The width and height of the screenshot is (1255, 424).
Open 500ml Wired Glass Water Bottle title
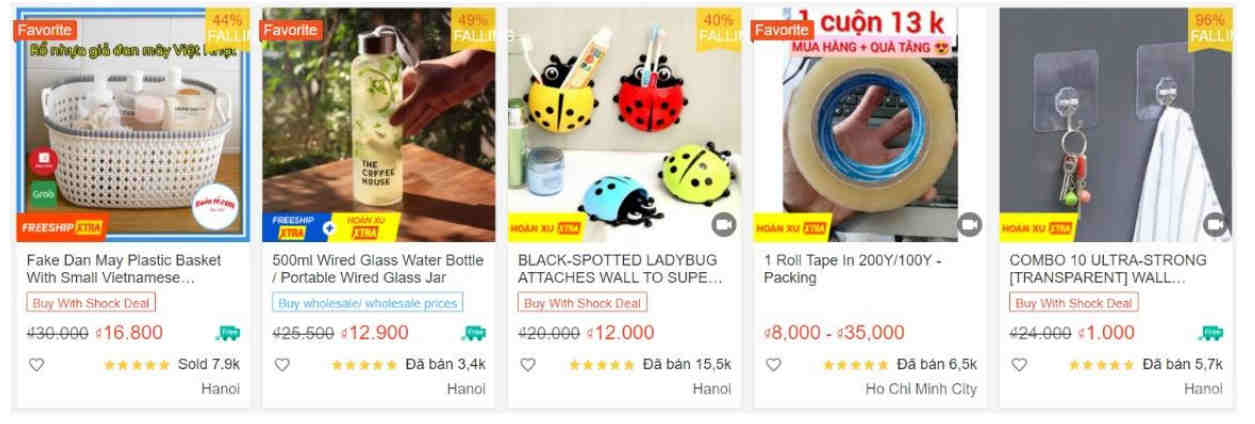pos(378,269)
